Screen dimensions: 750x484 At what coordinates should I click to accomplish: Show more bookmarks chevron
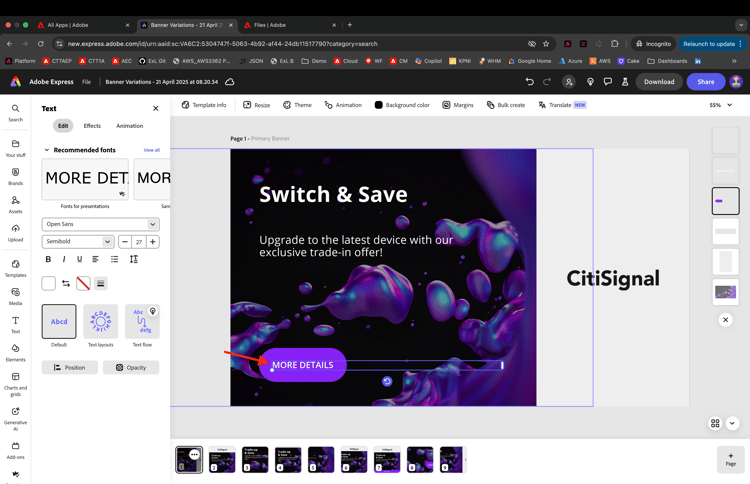pyautogui.click(x=734, y=61)
